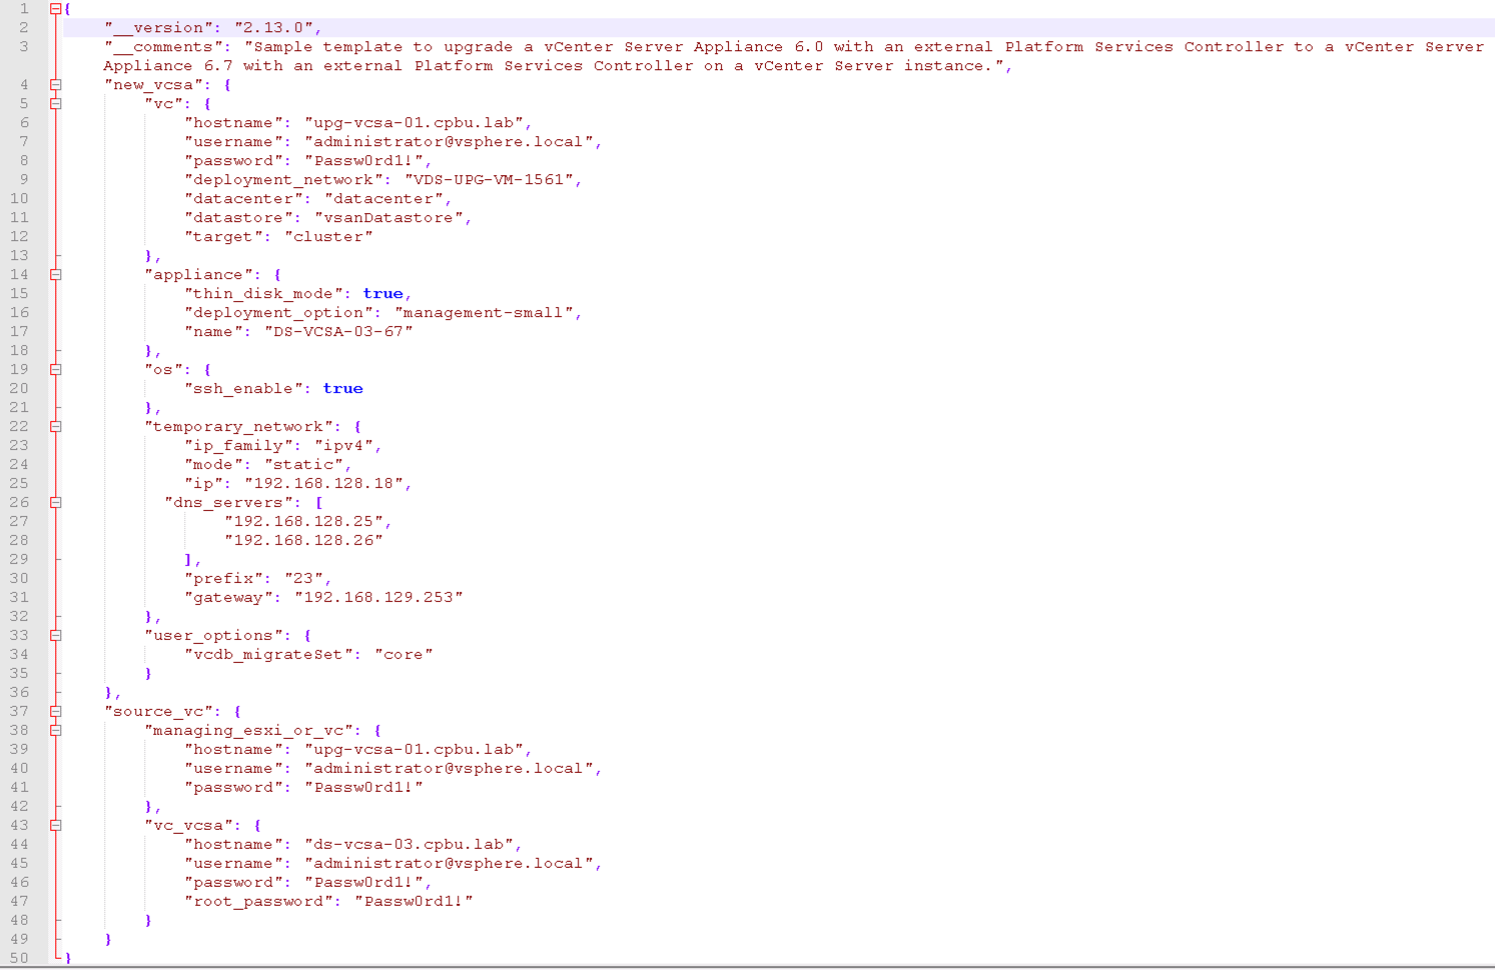Collapse the "new_vcsa" block fold marker
This screenshot has width=1495, height=970.
(56, 85)
